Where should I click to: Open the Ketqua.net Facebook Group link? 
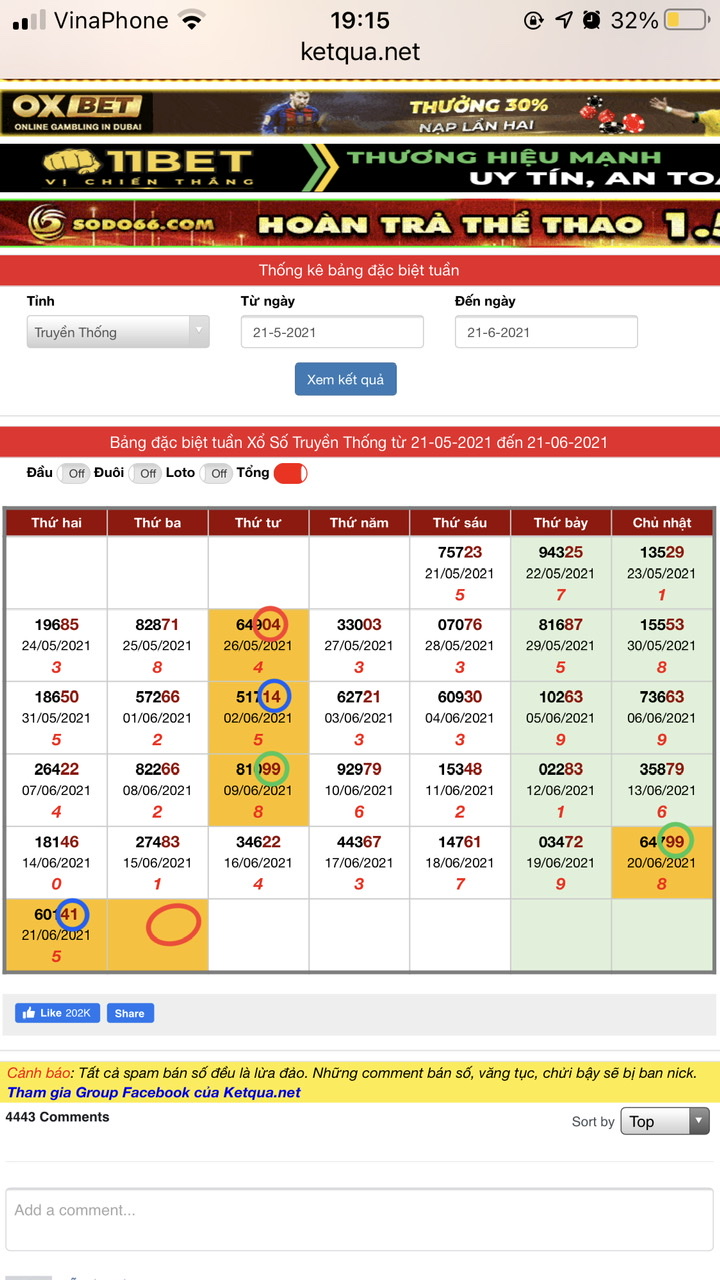click(x=154, y=1092)
